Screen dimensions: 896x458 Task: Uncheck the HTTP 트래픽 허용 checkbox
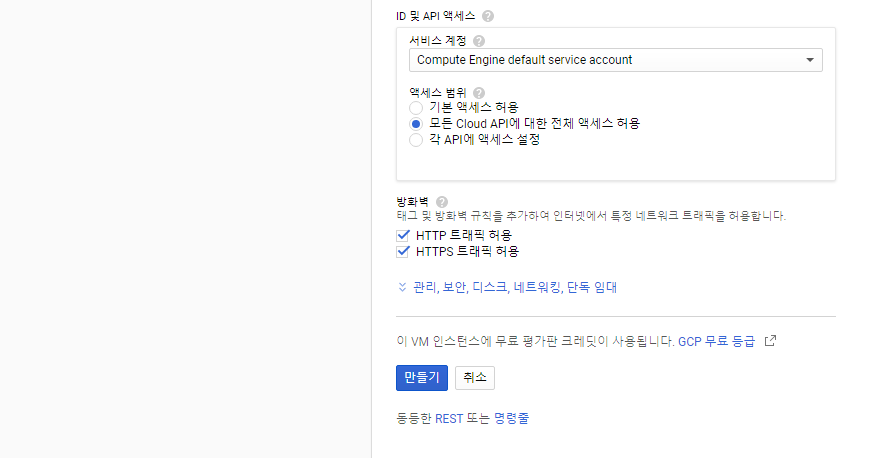pos(403,235)
